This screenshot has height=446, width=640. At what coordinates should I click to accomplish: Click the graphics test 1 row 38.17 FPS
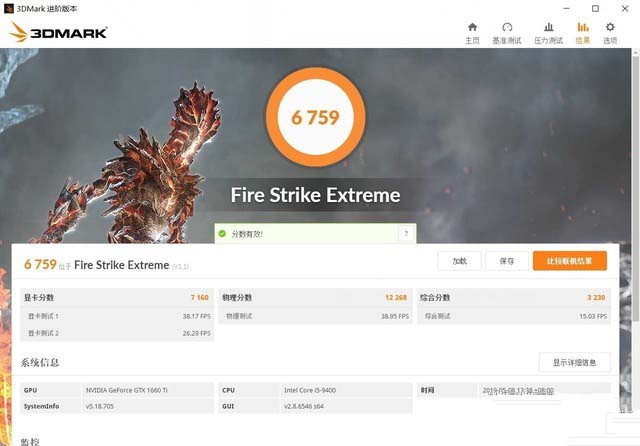[117, 316]
